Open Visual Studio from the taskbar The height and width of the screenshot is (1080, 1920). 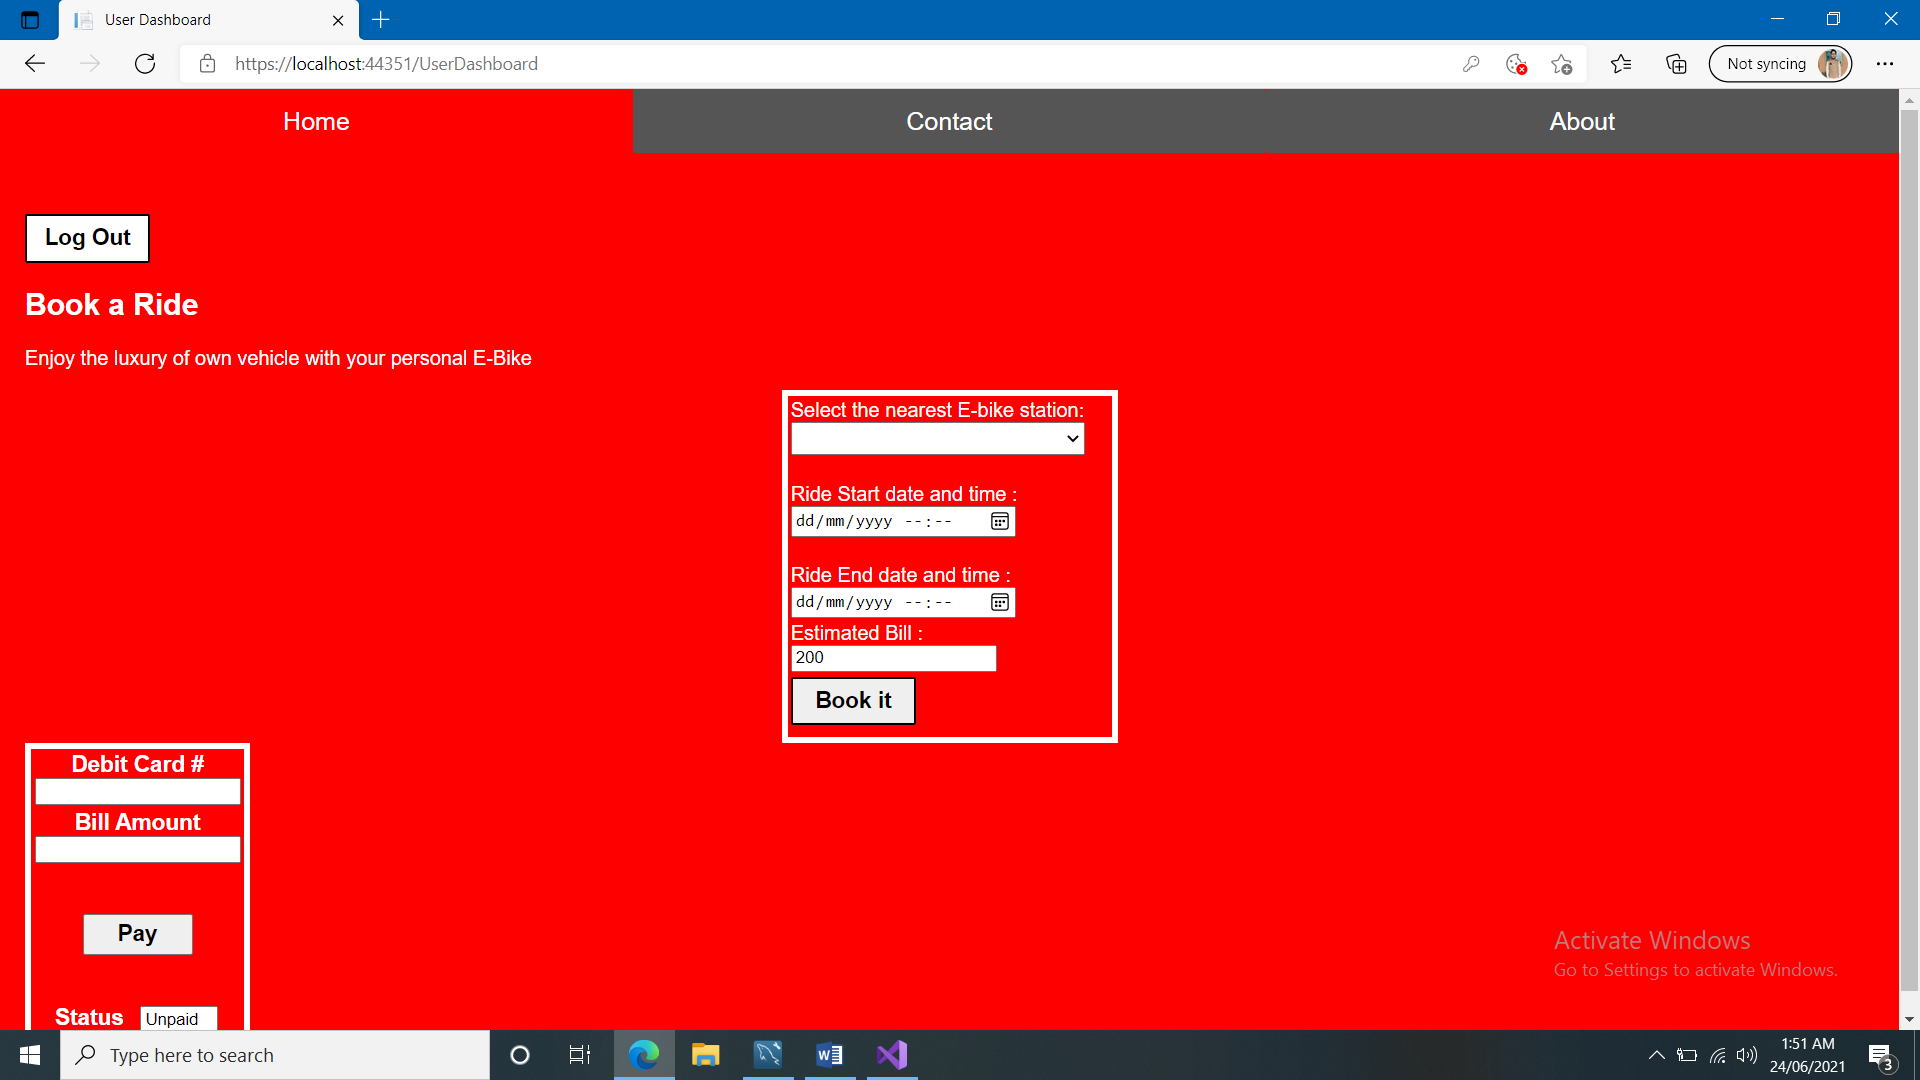click(891, 1054)
